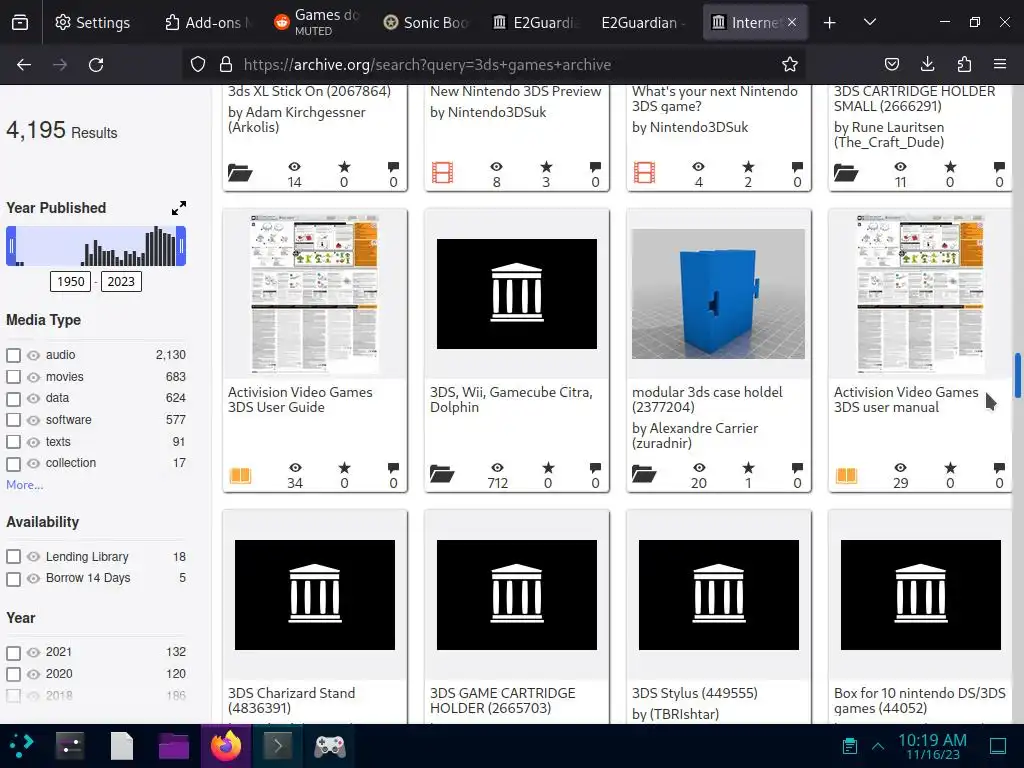This screenshot has width=1024, height=768.
Task: Open the Firefox downloads panel
Action: tap(927, 64)
